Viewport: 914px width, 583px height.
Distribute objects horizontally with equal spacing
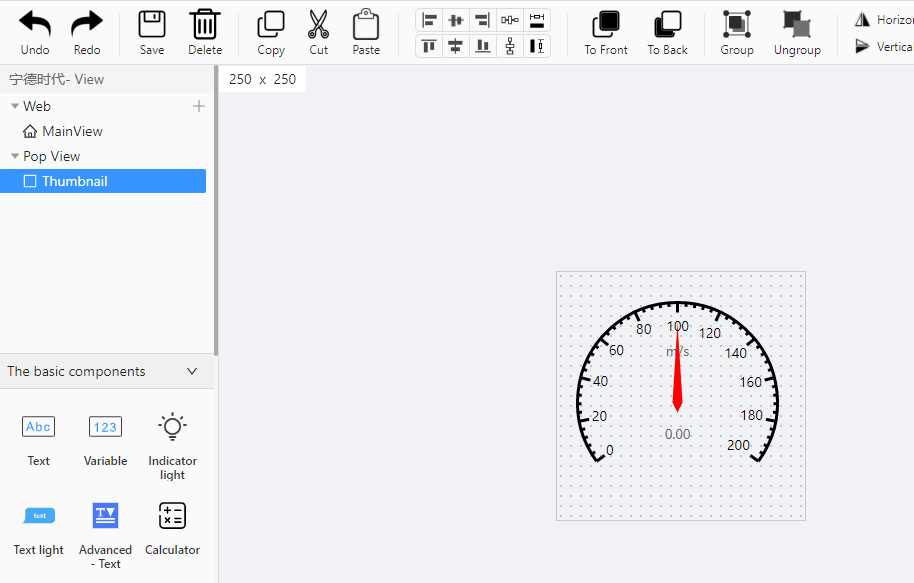click(x=509, y=20)
